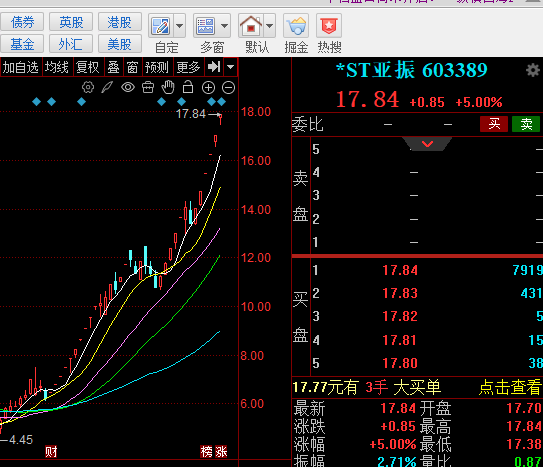Click the red 买 buy button
Screen dimensions: 543x467
(494, 124)
